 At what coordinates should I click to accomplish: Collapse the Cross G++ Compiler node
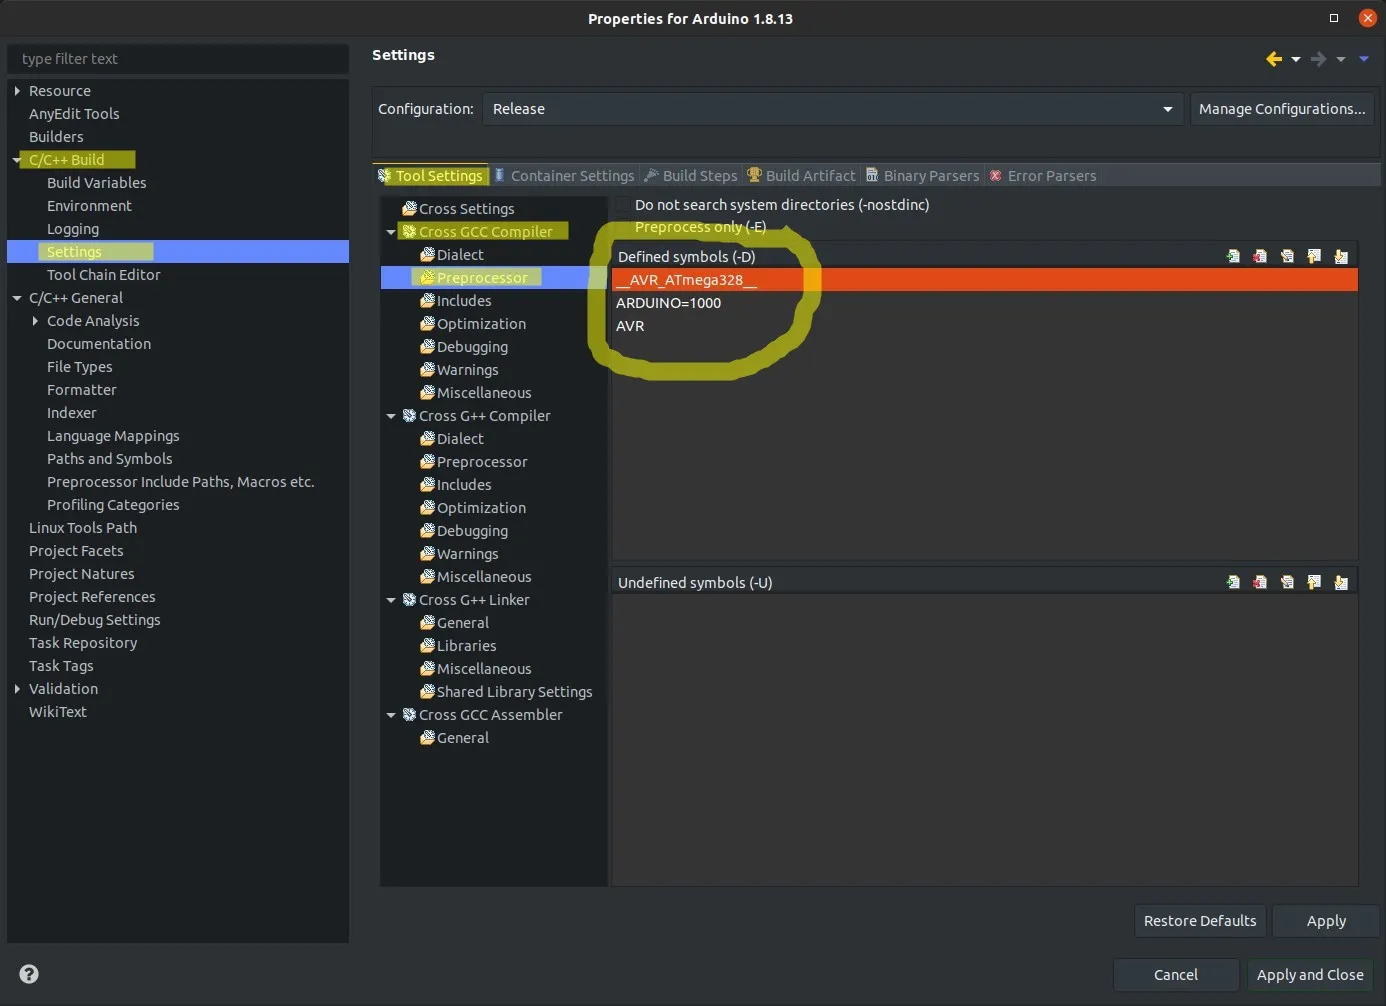pyautogui.click(x=391, y=416)
